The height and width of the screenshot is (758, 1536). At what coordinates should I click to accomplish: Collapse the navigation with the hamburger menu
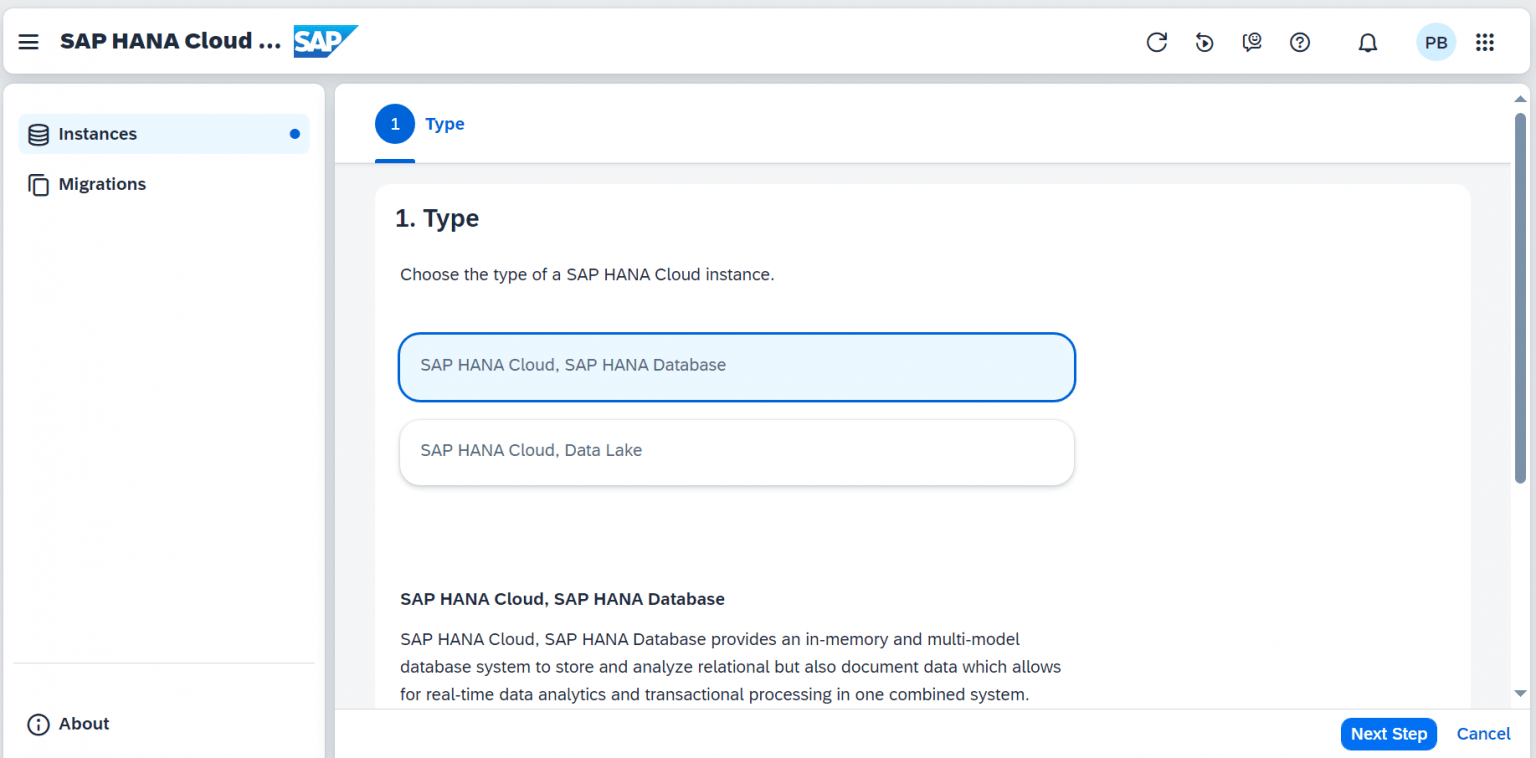pyautogui.click(x=28, y=41)
